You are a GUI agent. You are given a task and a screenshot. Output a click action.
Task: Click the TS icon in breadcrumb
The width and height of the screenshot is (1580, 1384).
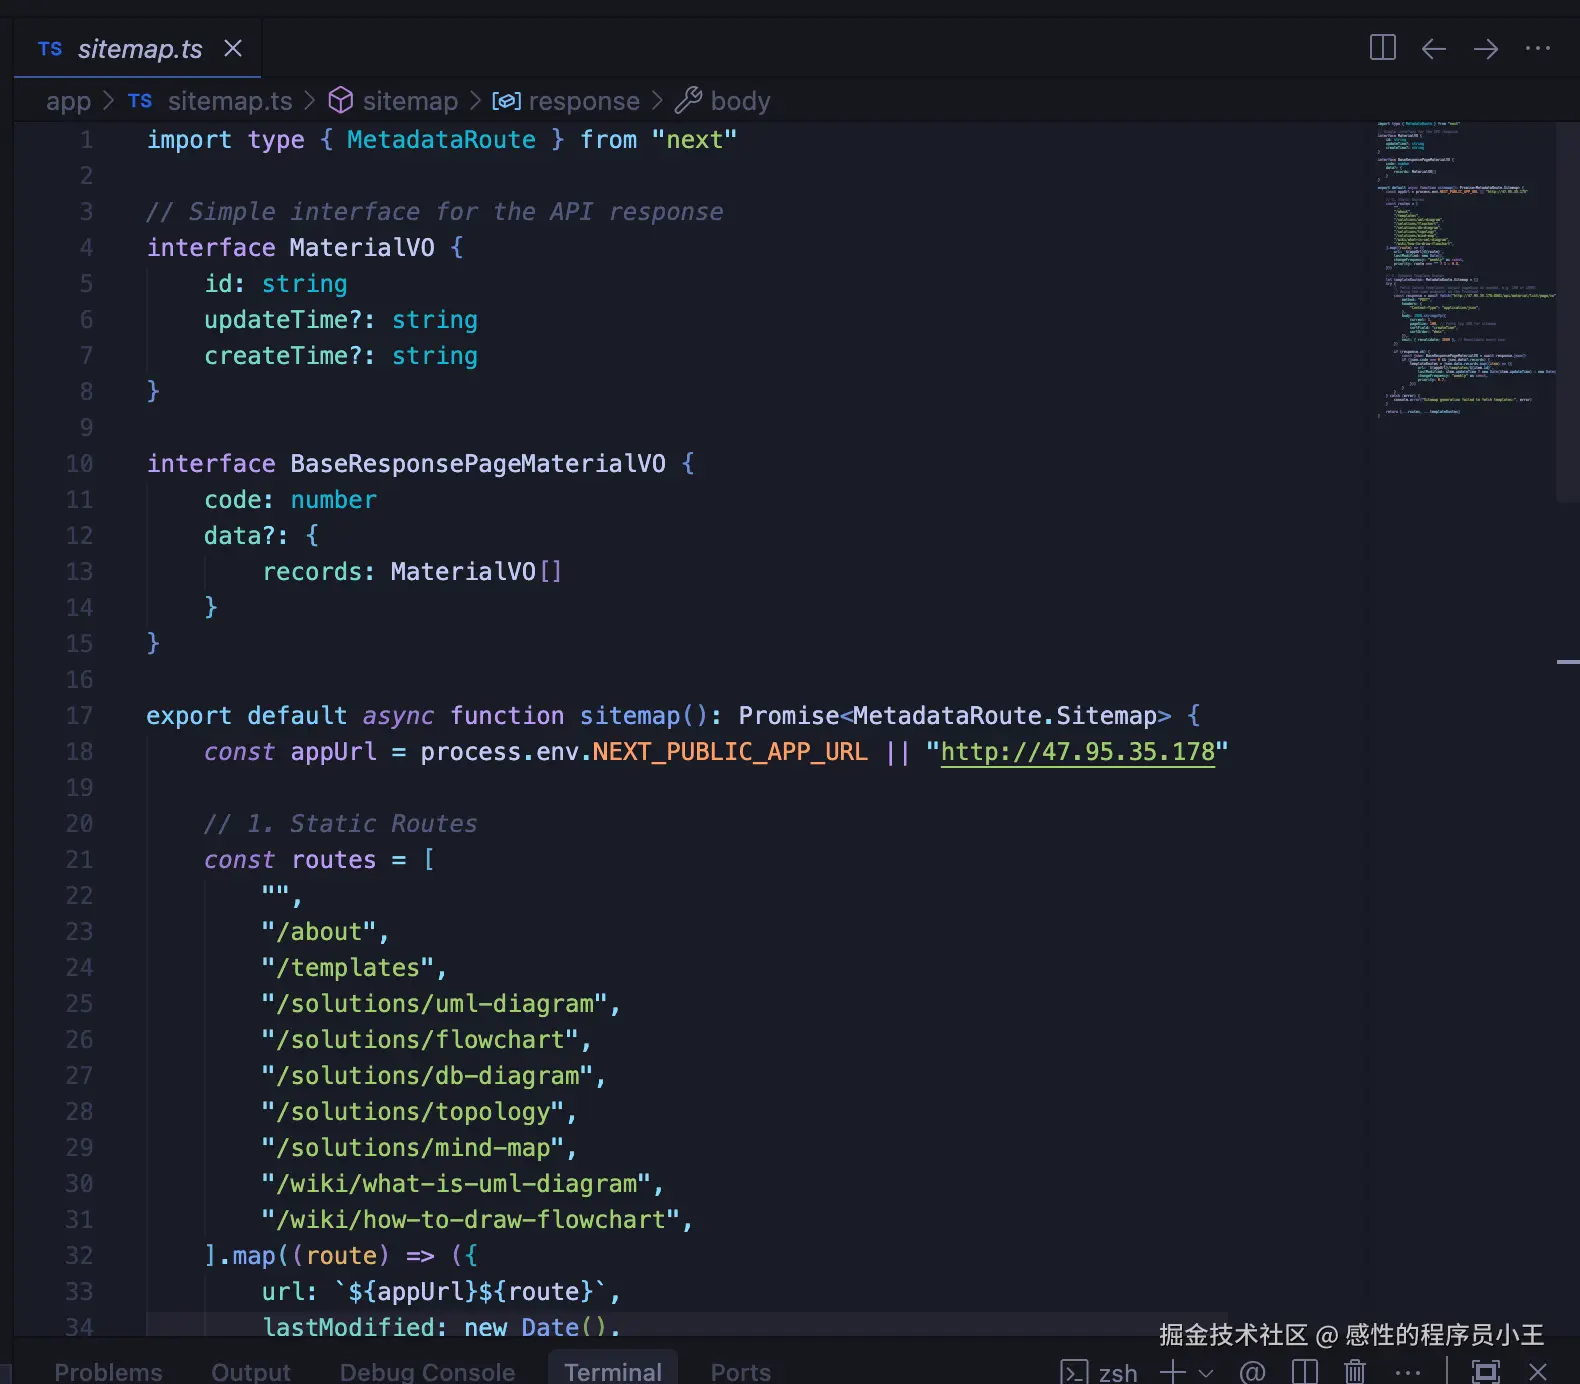(140, 101)
